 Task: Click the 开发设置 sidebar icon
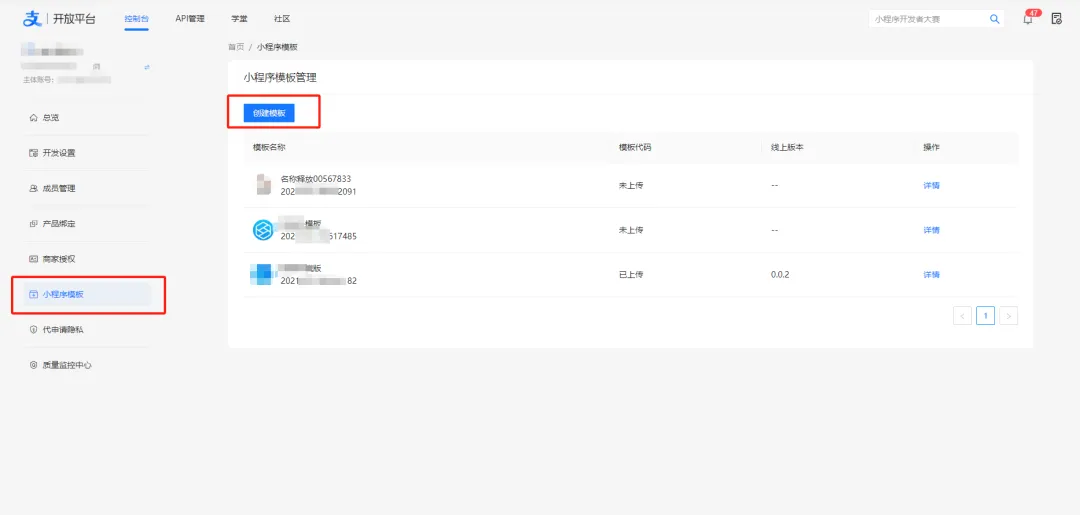point(33,153)
